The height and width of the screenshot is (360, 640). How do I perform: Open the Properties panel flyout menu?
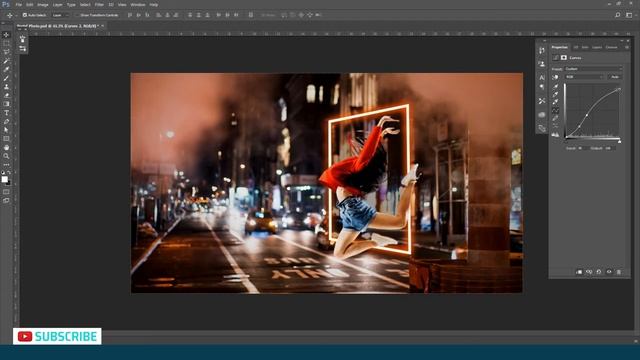point(627,47)
